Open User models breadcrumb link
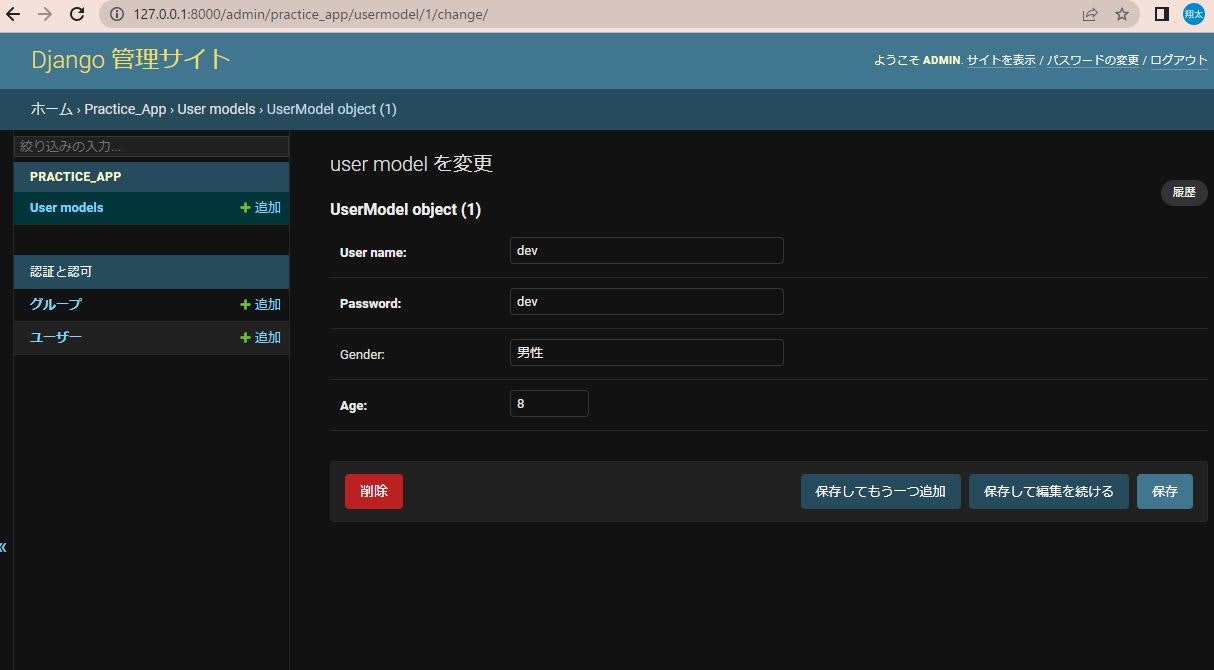This screenshot has height=670, width=1214. [216, 109]
